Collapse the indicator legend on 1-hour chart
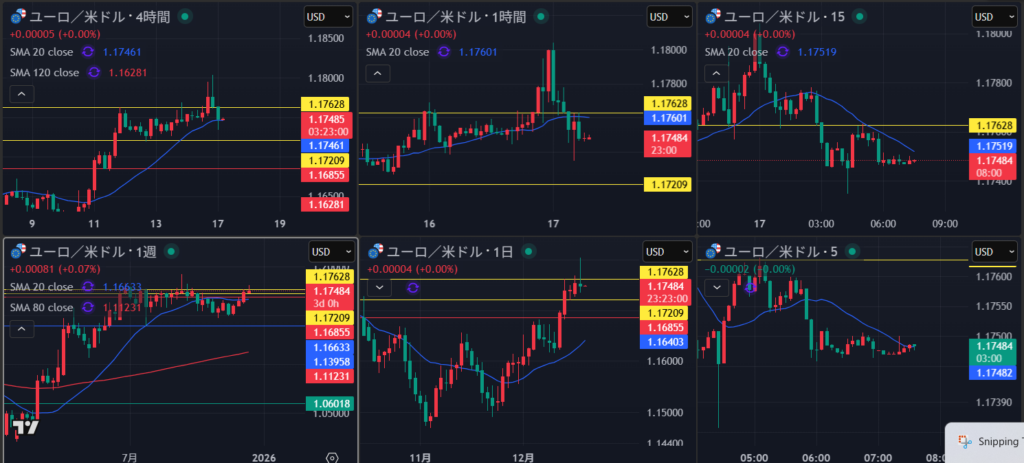1024x463 pixels. [x=376, y=73]
